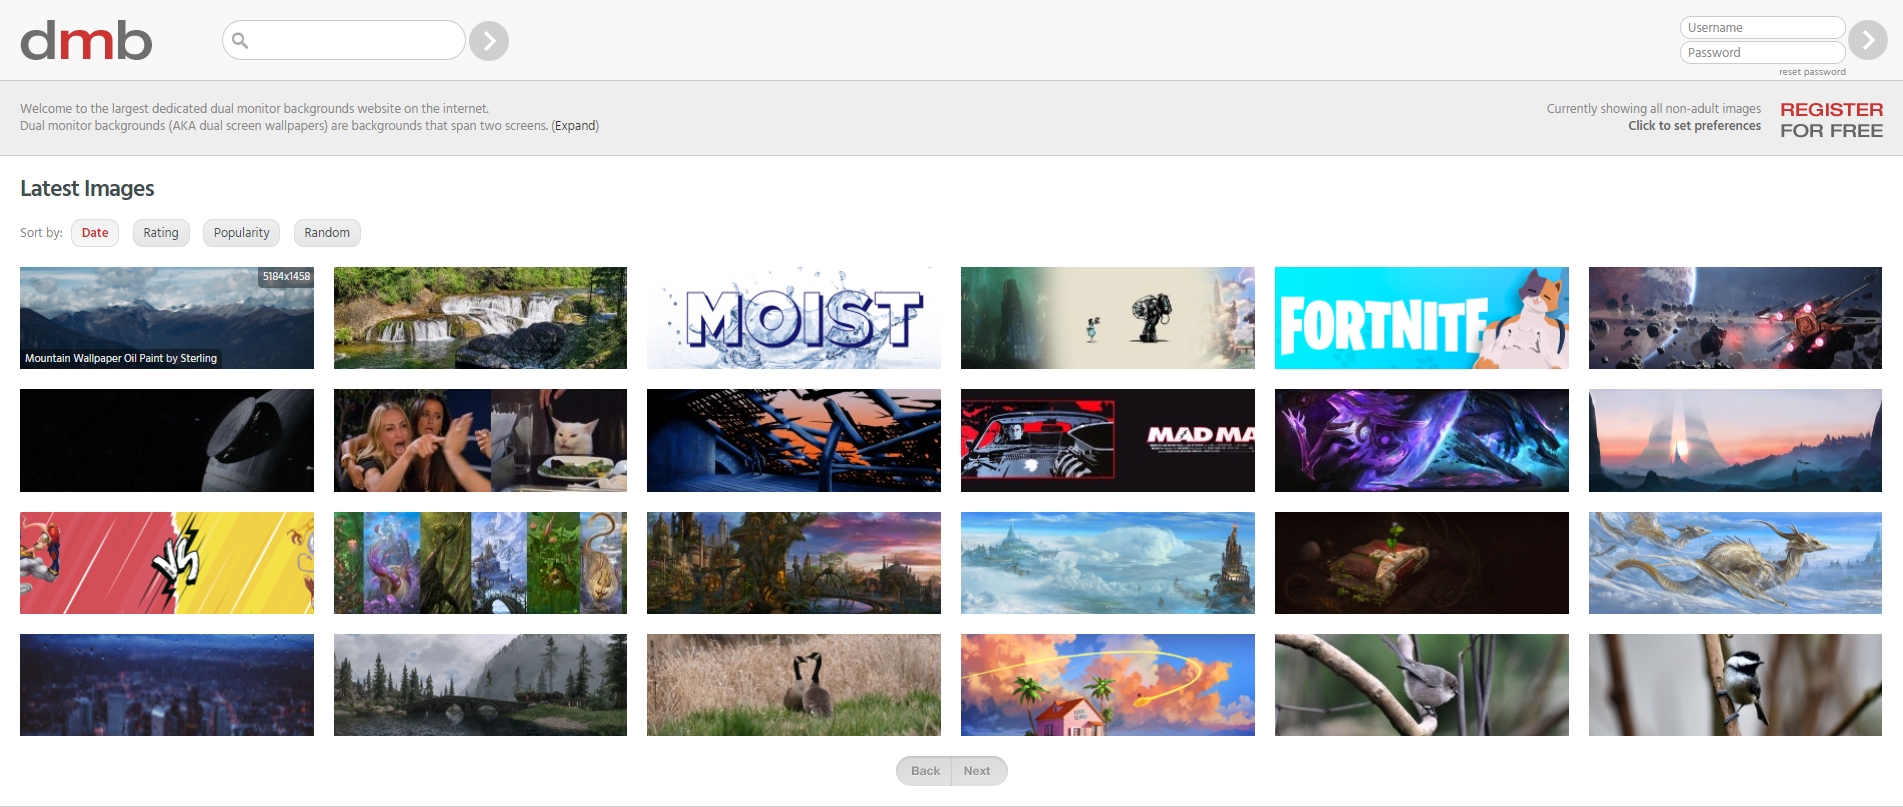Open the stone bridge forest wallpaper
This screenshot has height=807, width=1903.
[480, 685]
